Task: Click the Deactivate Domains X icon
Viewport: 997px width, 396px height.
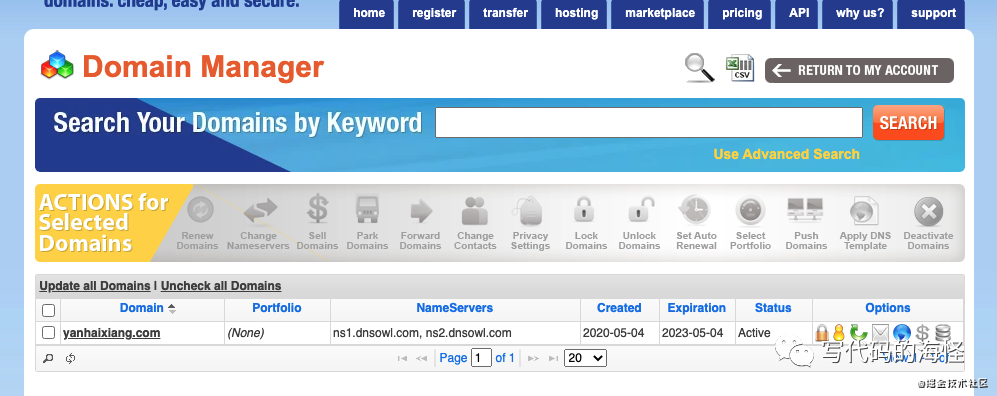Action: (x=928, y=212)
